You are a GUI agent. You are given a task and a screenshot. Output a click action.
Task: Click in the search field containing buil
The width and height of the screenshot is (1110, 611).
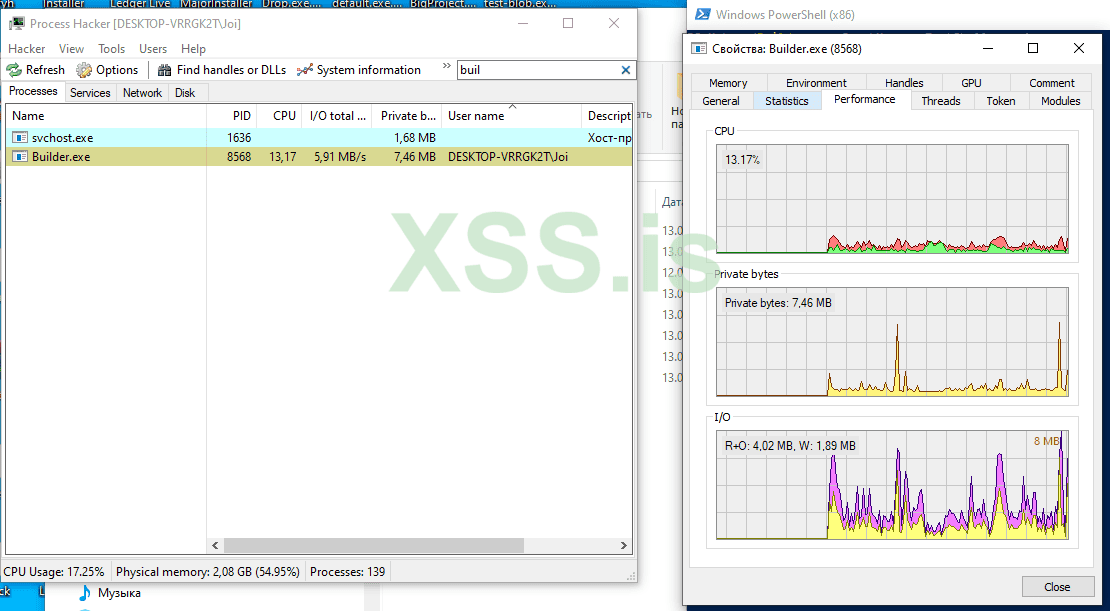click(538, 70)
